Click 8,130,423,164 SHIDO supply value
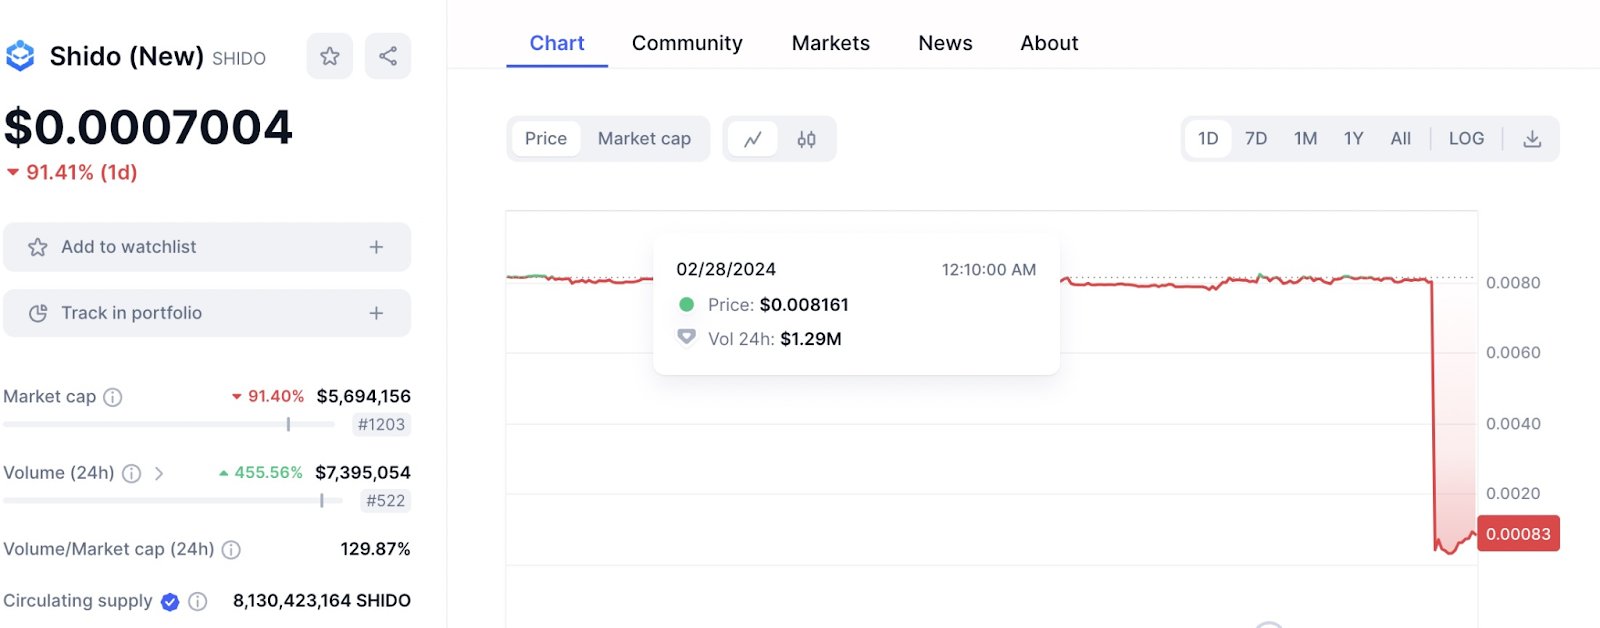The image size is (1600, 628). [322, 601]
